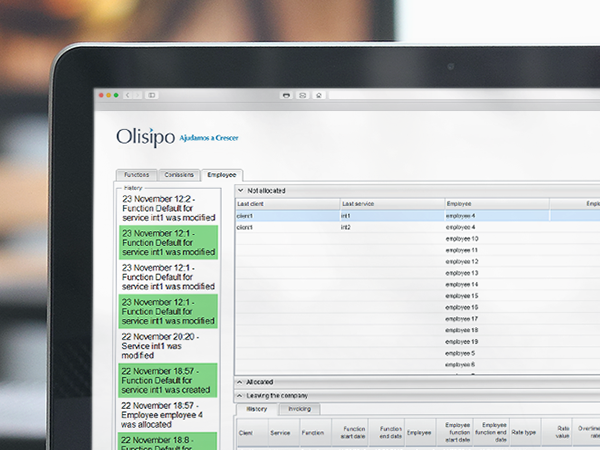Click Employee function end date header

pos(491,433)
